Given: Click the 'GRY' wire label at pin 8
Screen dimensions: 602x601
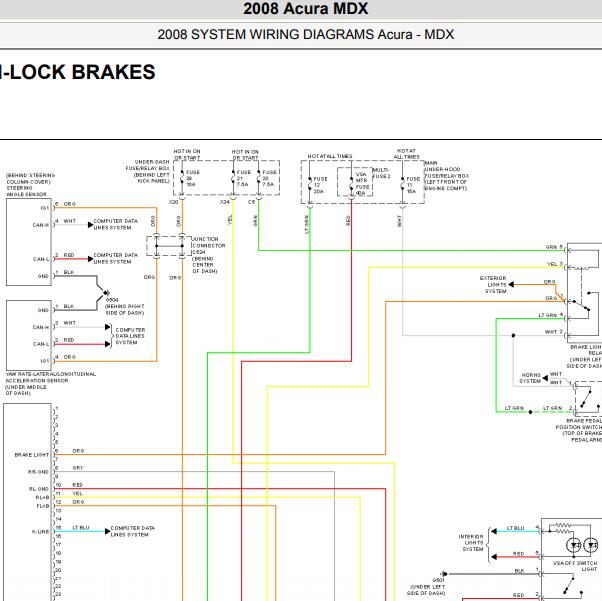Looking at the screenshot, I should (78, 468).
